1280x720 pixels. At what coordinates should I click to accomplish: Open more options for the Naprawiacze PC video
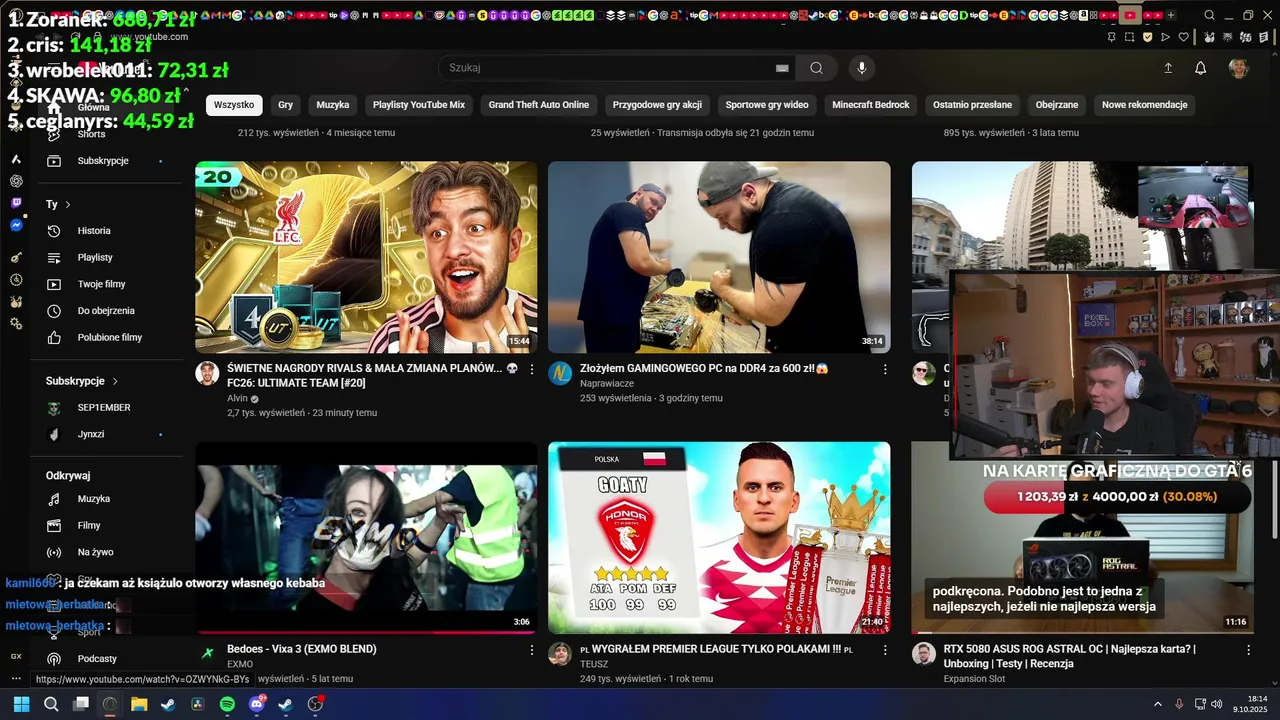[885, 369]
